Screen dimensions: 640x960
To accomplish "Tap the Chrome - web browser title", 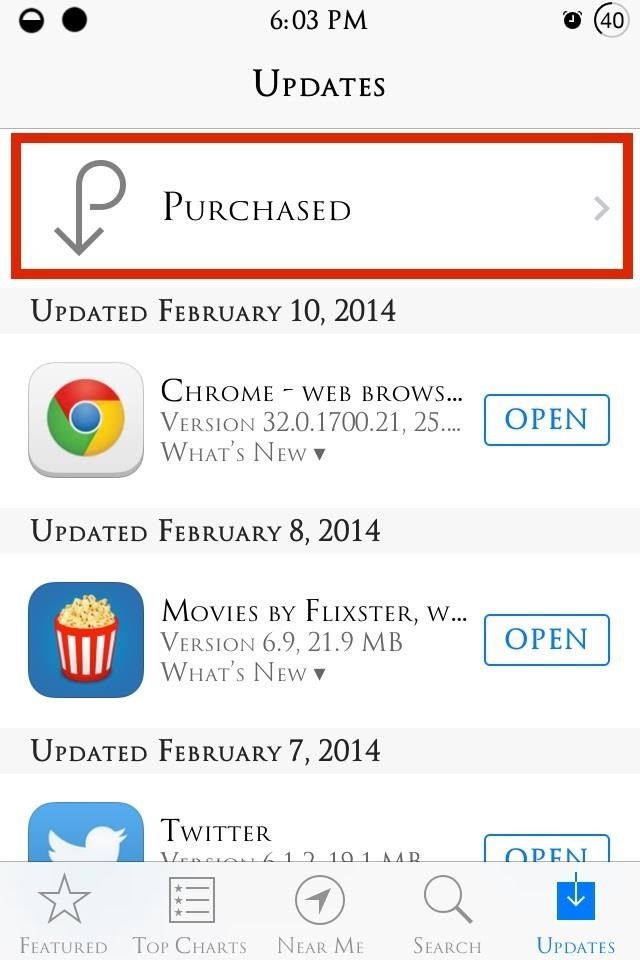I will coord(311,391).
